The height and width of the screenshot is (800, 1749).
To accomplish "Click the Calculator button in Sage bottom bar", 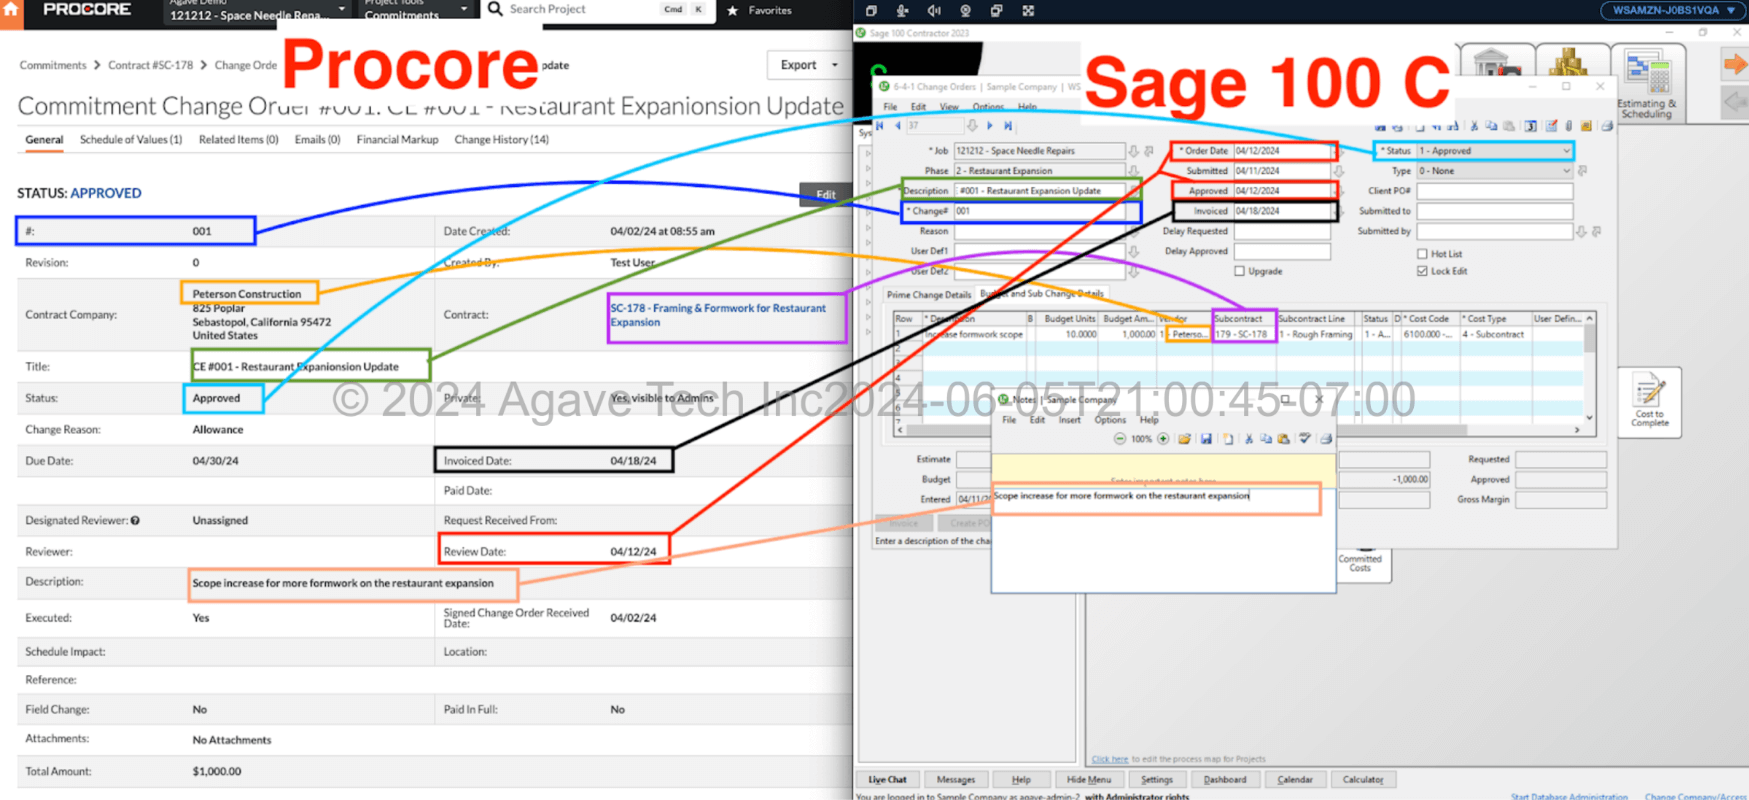I will (1363, 780).
